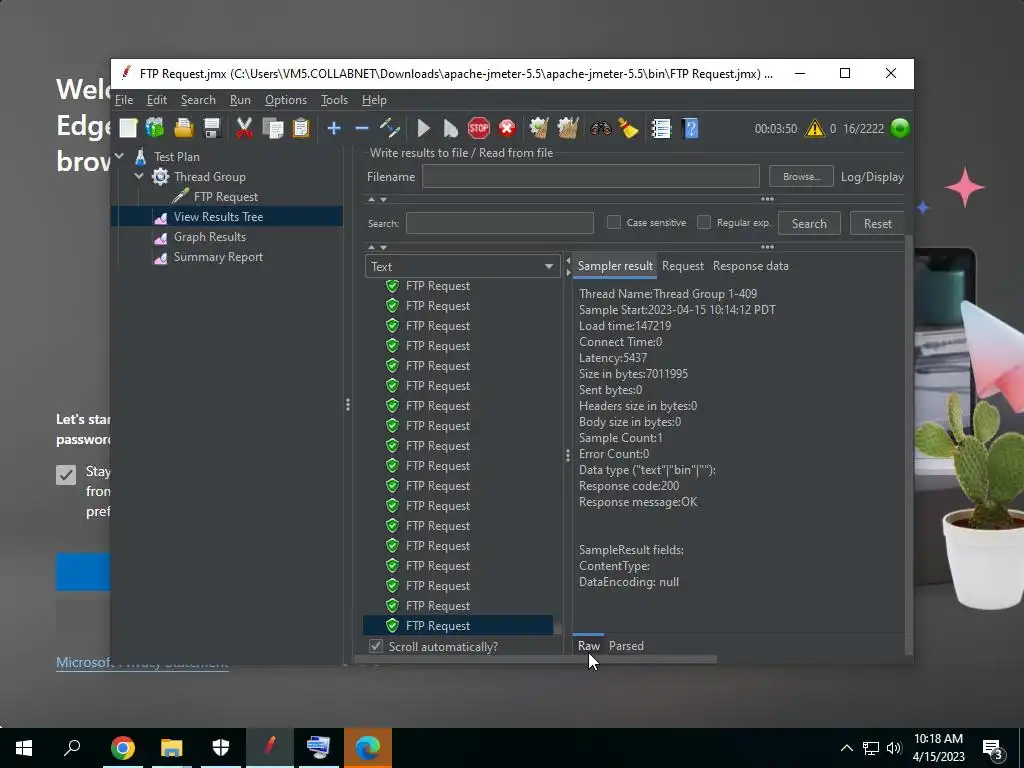This screenshot has width=1024, height=768.
Task: Open the Tools menu
Action: click(x=334, y=100)
